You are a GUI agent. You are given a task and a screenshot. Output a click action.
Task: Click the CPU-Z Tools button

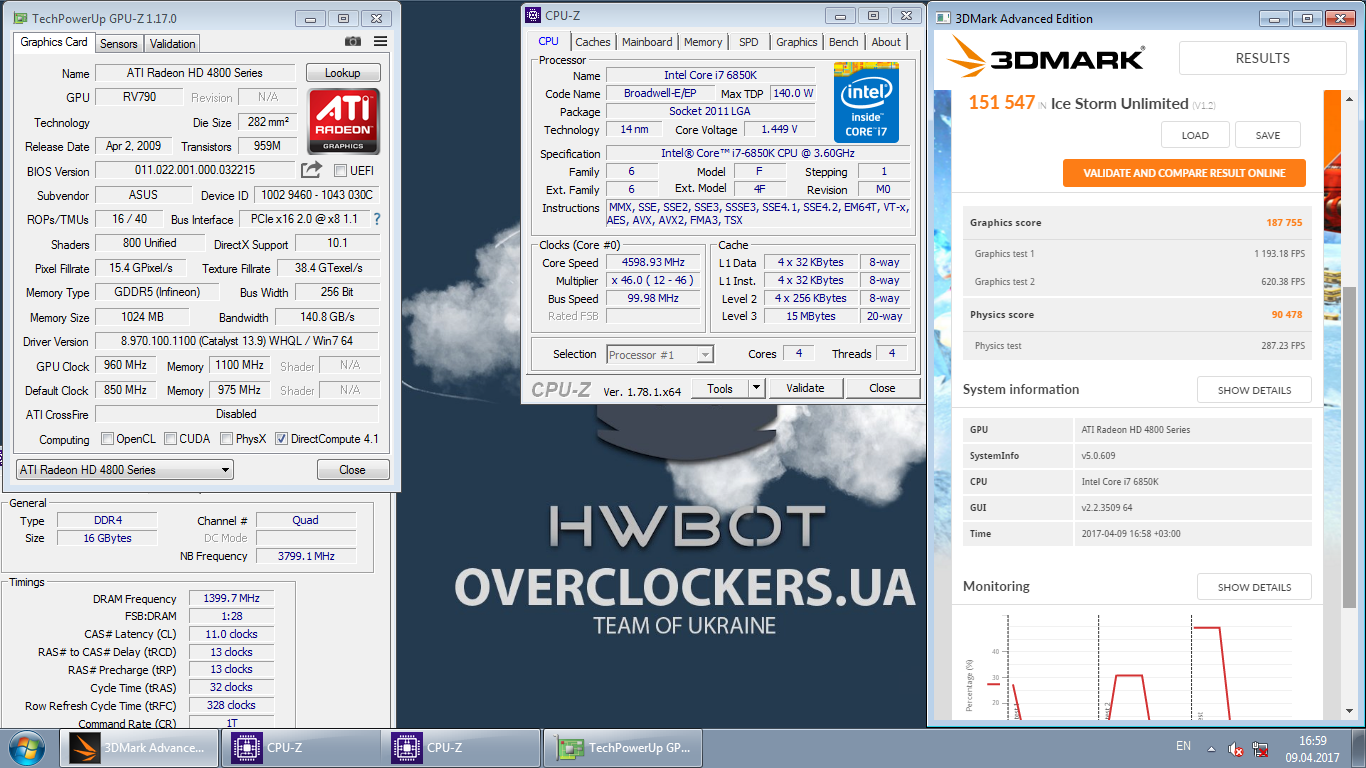coord(720,388)
